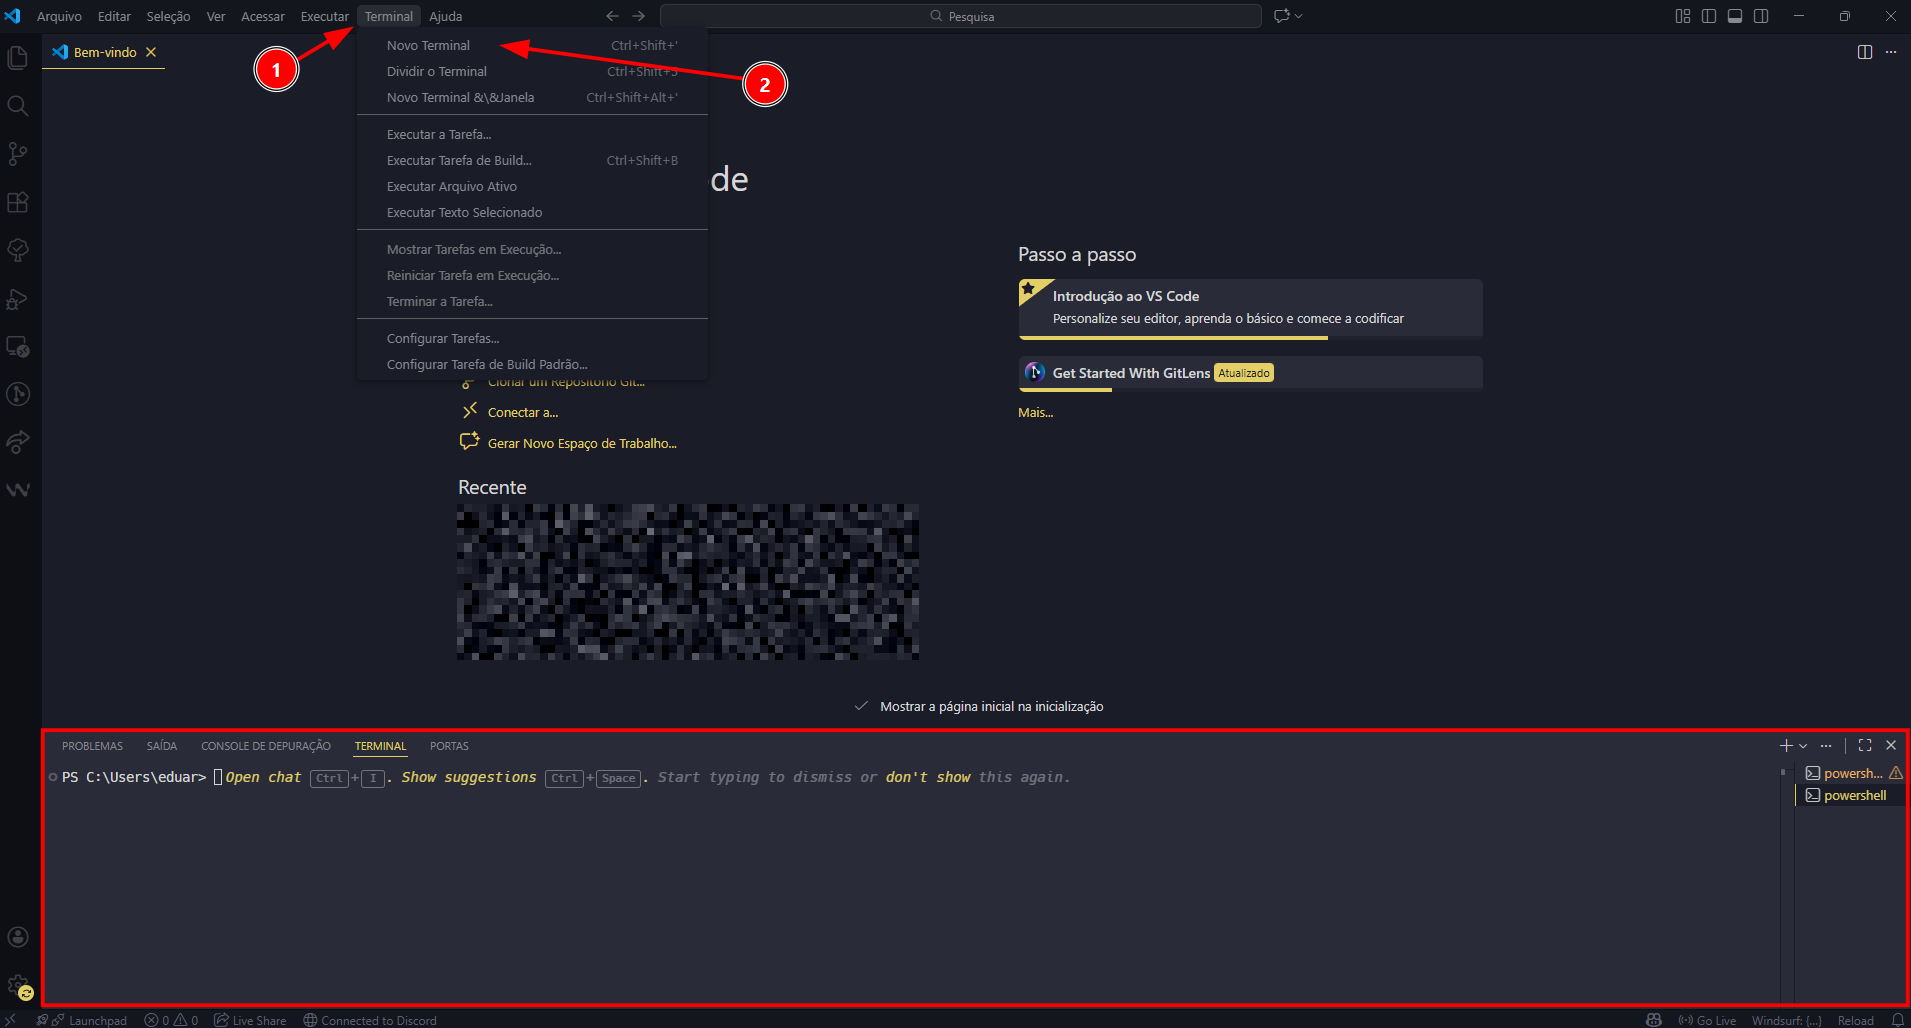
Task: Toggle the primary side bar layout button
Action: tap(1709, 16)
